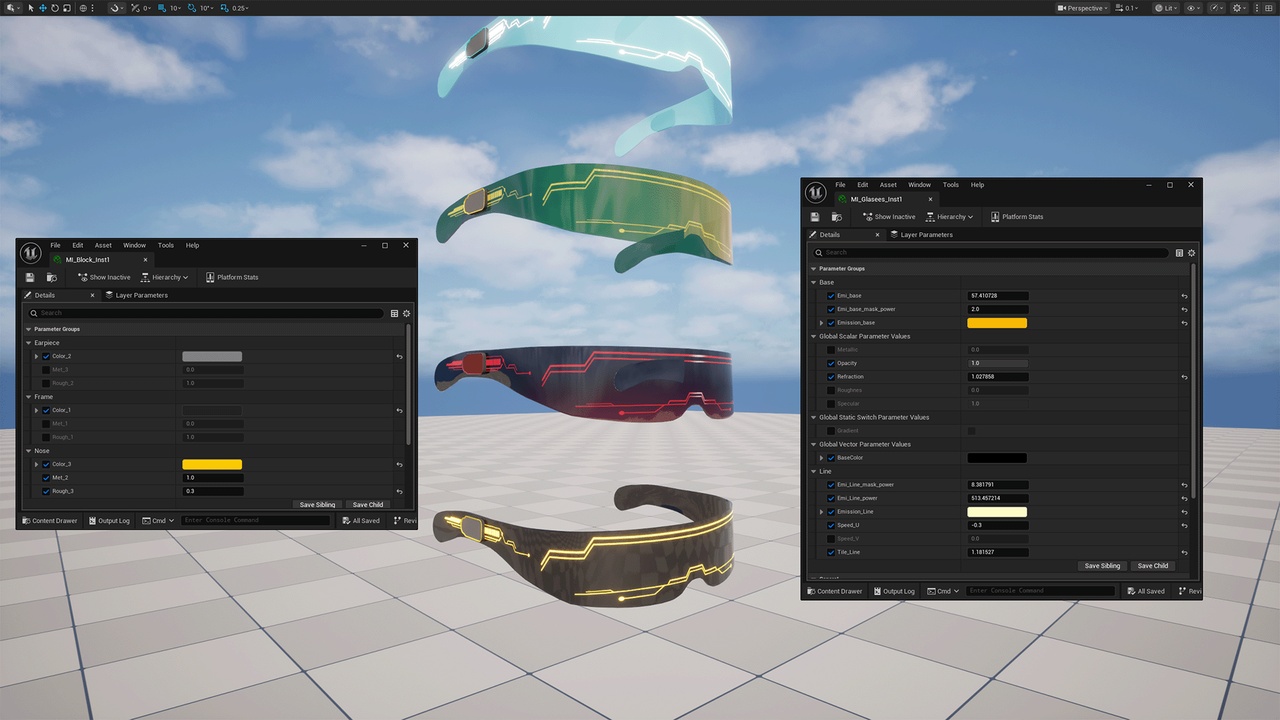Reset Emi_Line_mask_power to default value

1184,485
